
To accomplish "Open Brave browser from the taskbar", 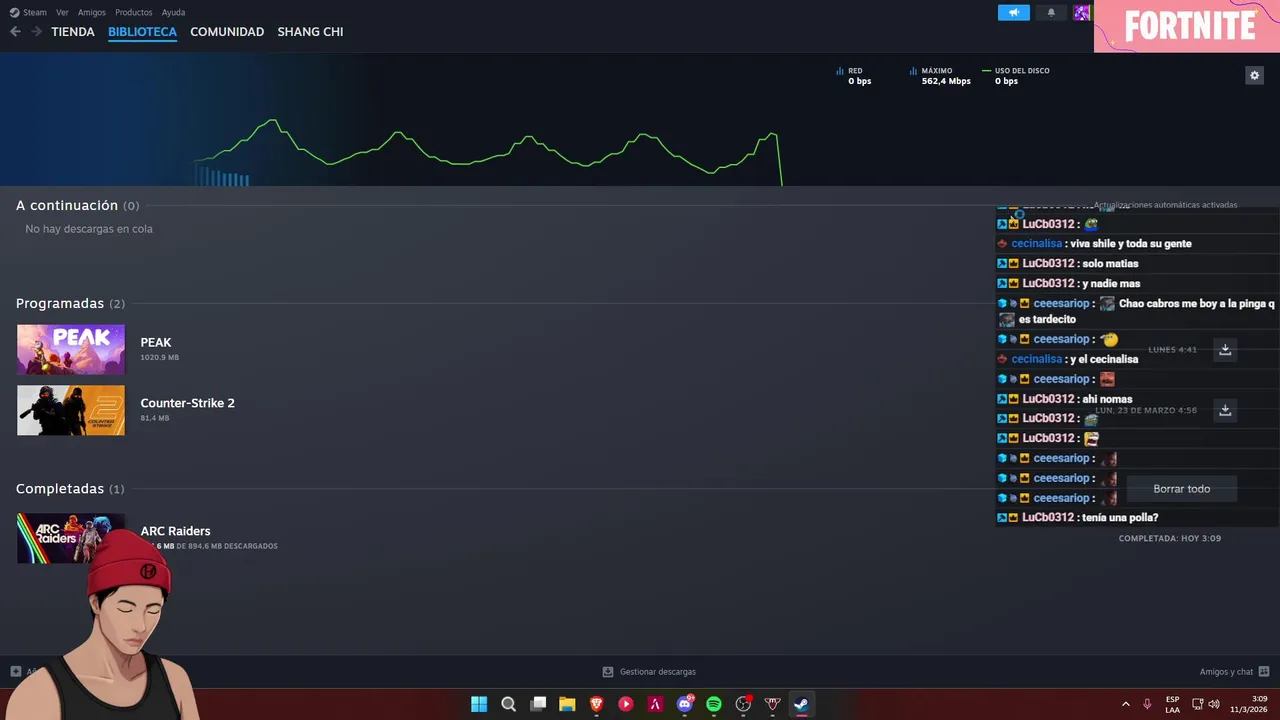I will tap(597, 704).
